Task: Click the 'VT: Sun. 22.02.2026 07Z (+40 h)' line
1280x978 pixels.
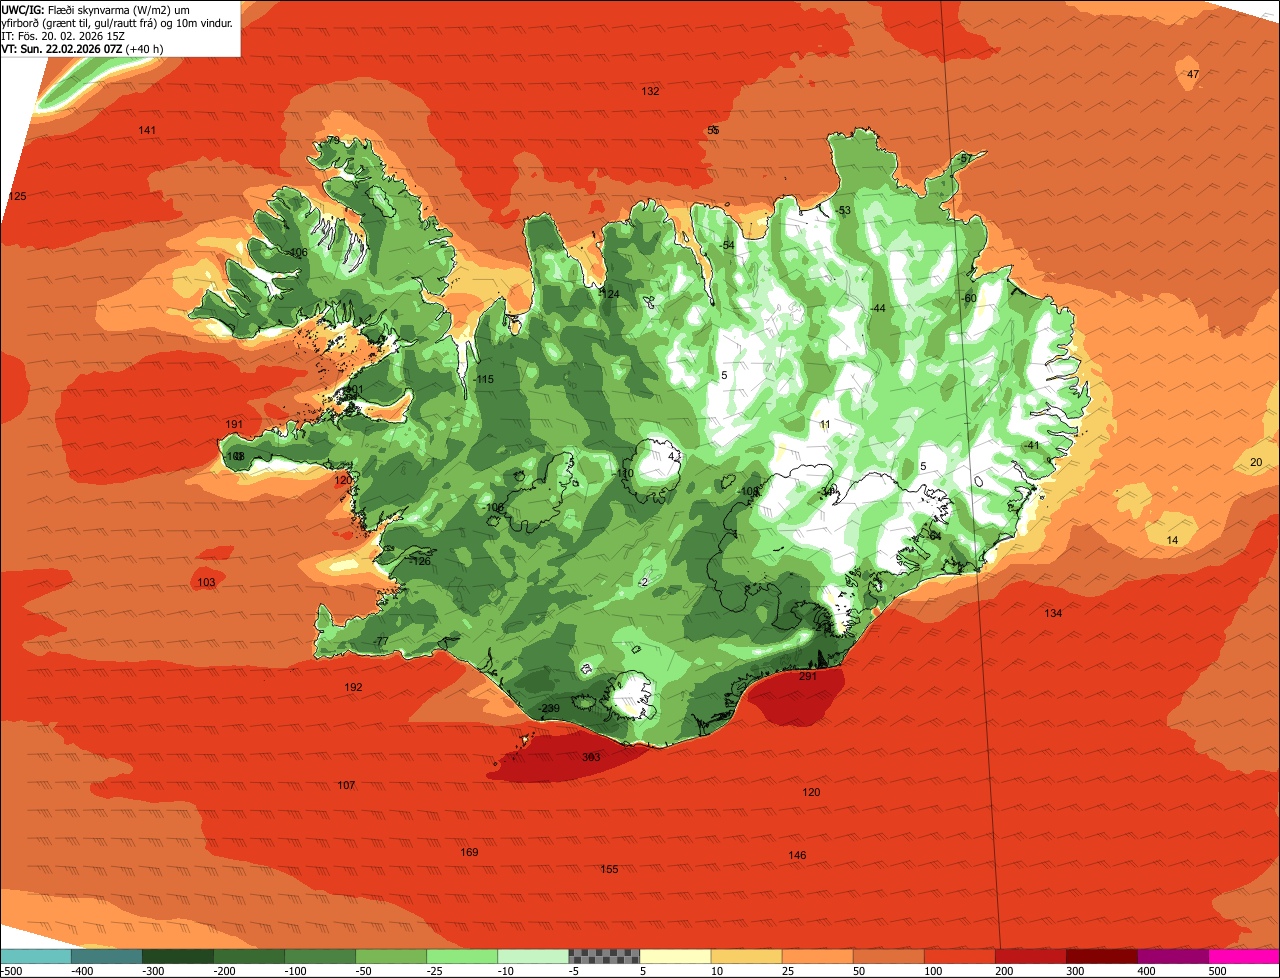Action: coord(82,48)
